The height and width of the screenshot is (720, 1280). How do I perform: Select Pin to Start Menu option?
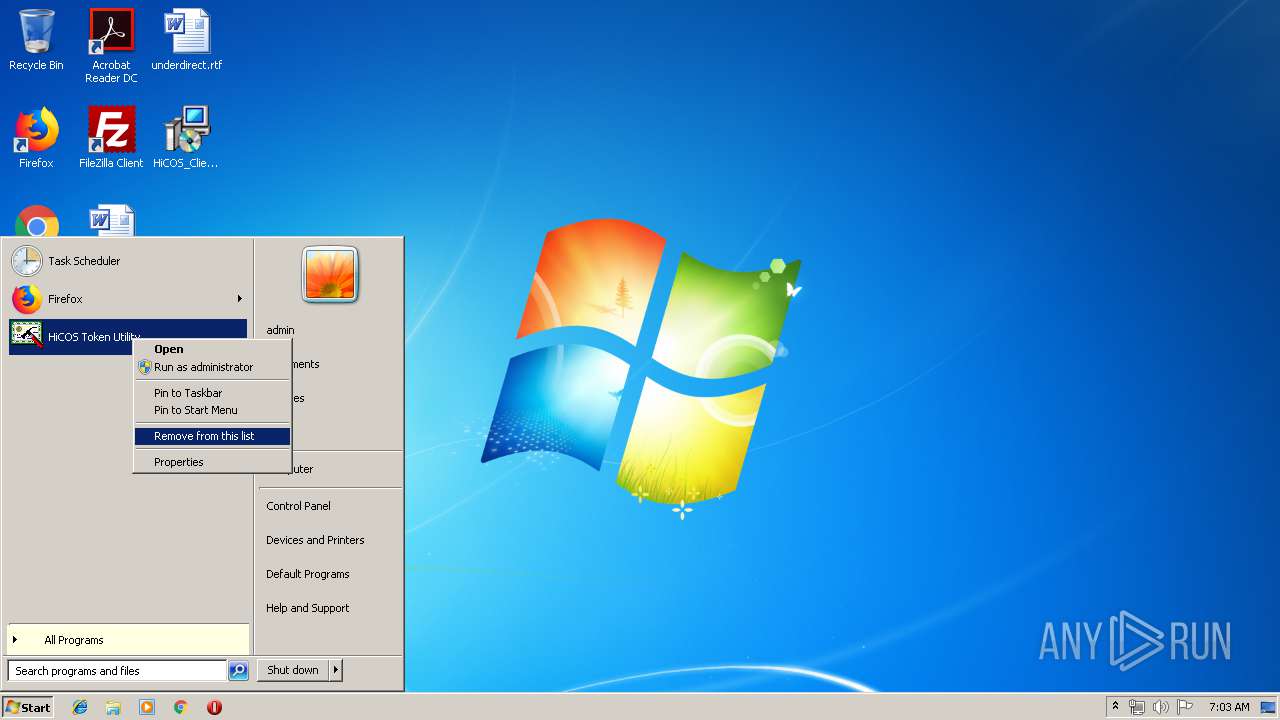[x=212, y=410]
